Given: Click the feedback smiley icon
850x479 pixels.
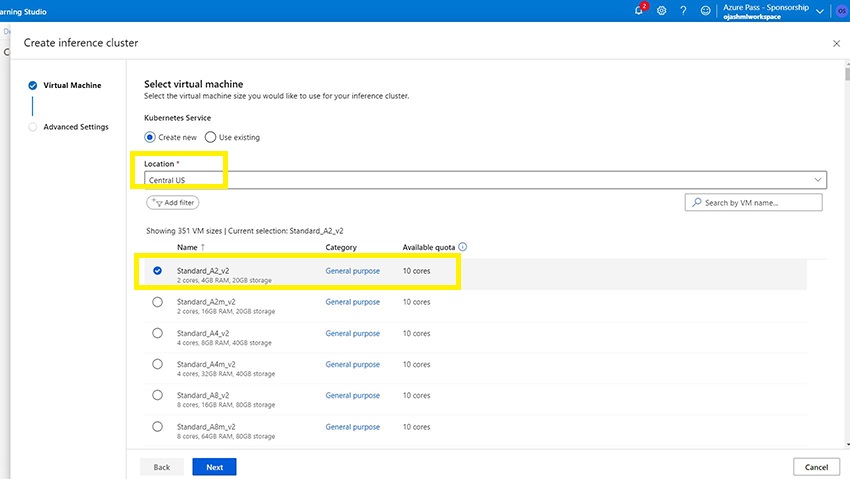Looking at the screenshot, I should (x=705, y=10).
